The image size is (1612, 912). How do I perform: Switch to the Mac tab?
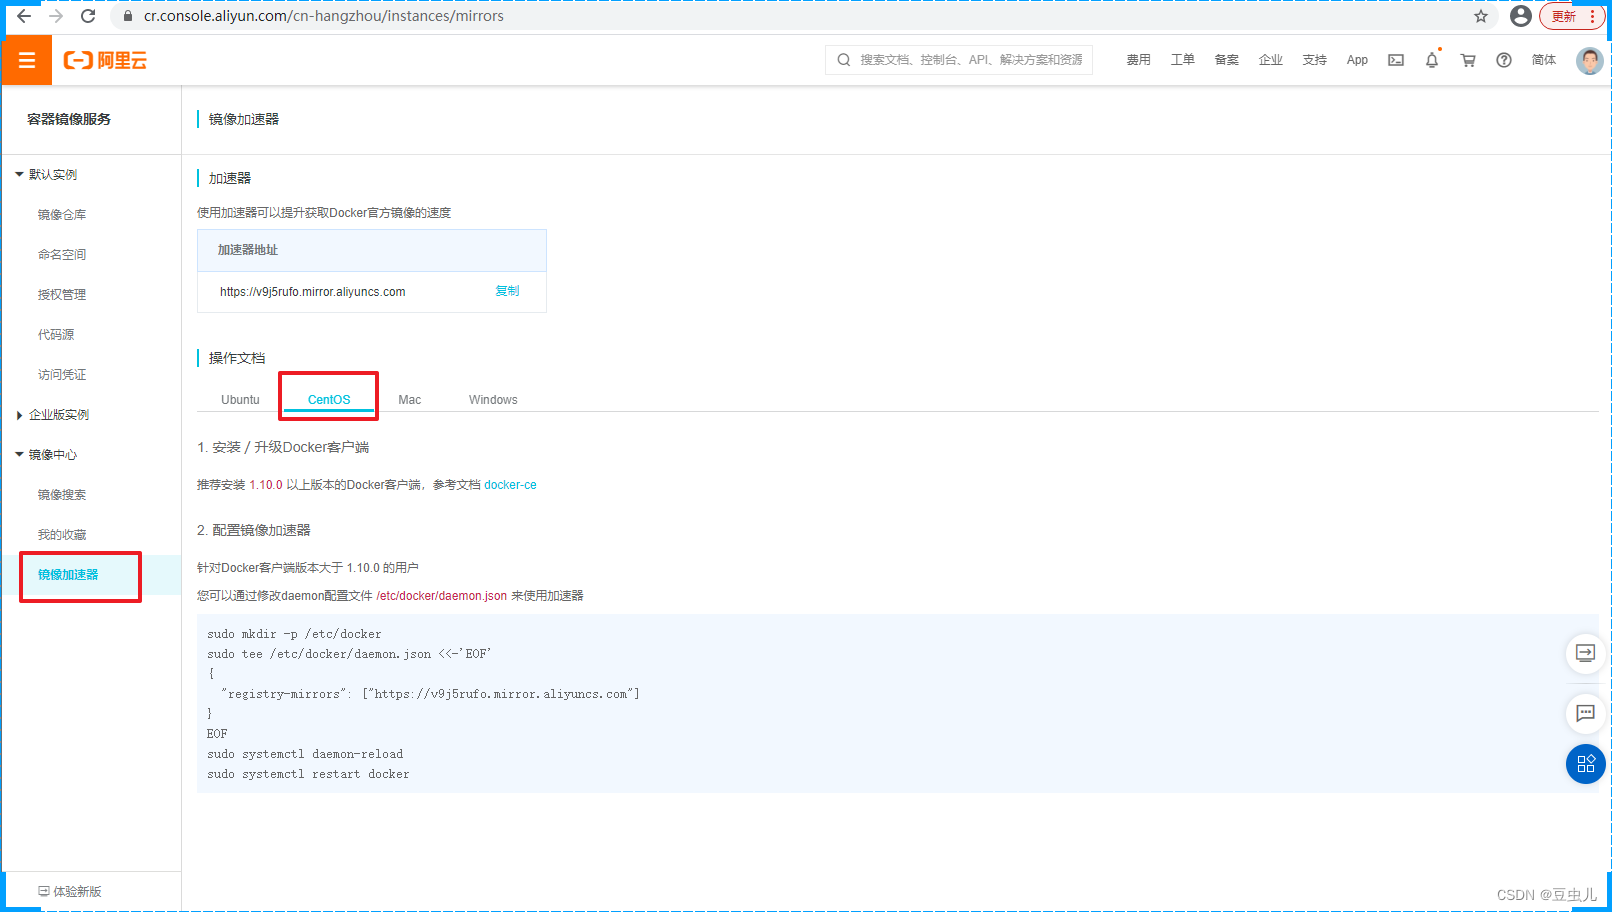410,399
